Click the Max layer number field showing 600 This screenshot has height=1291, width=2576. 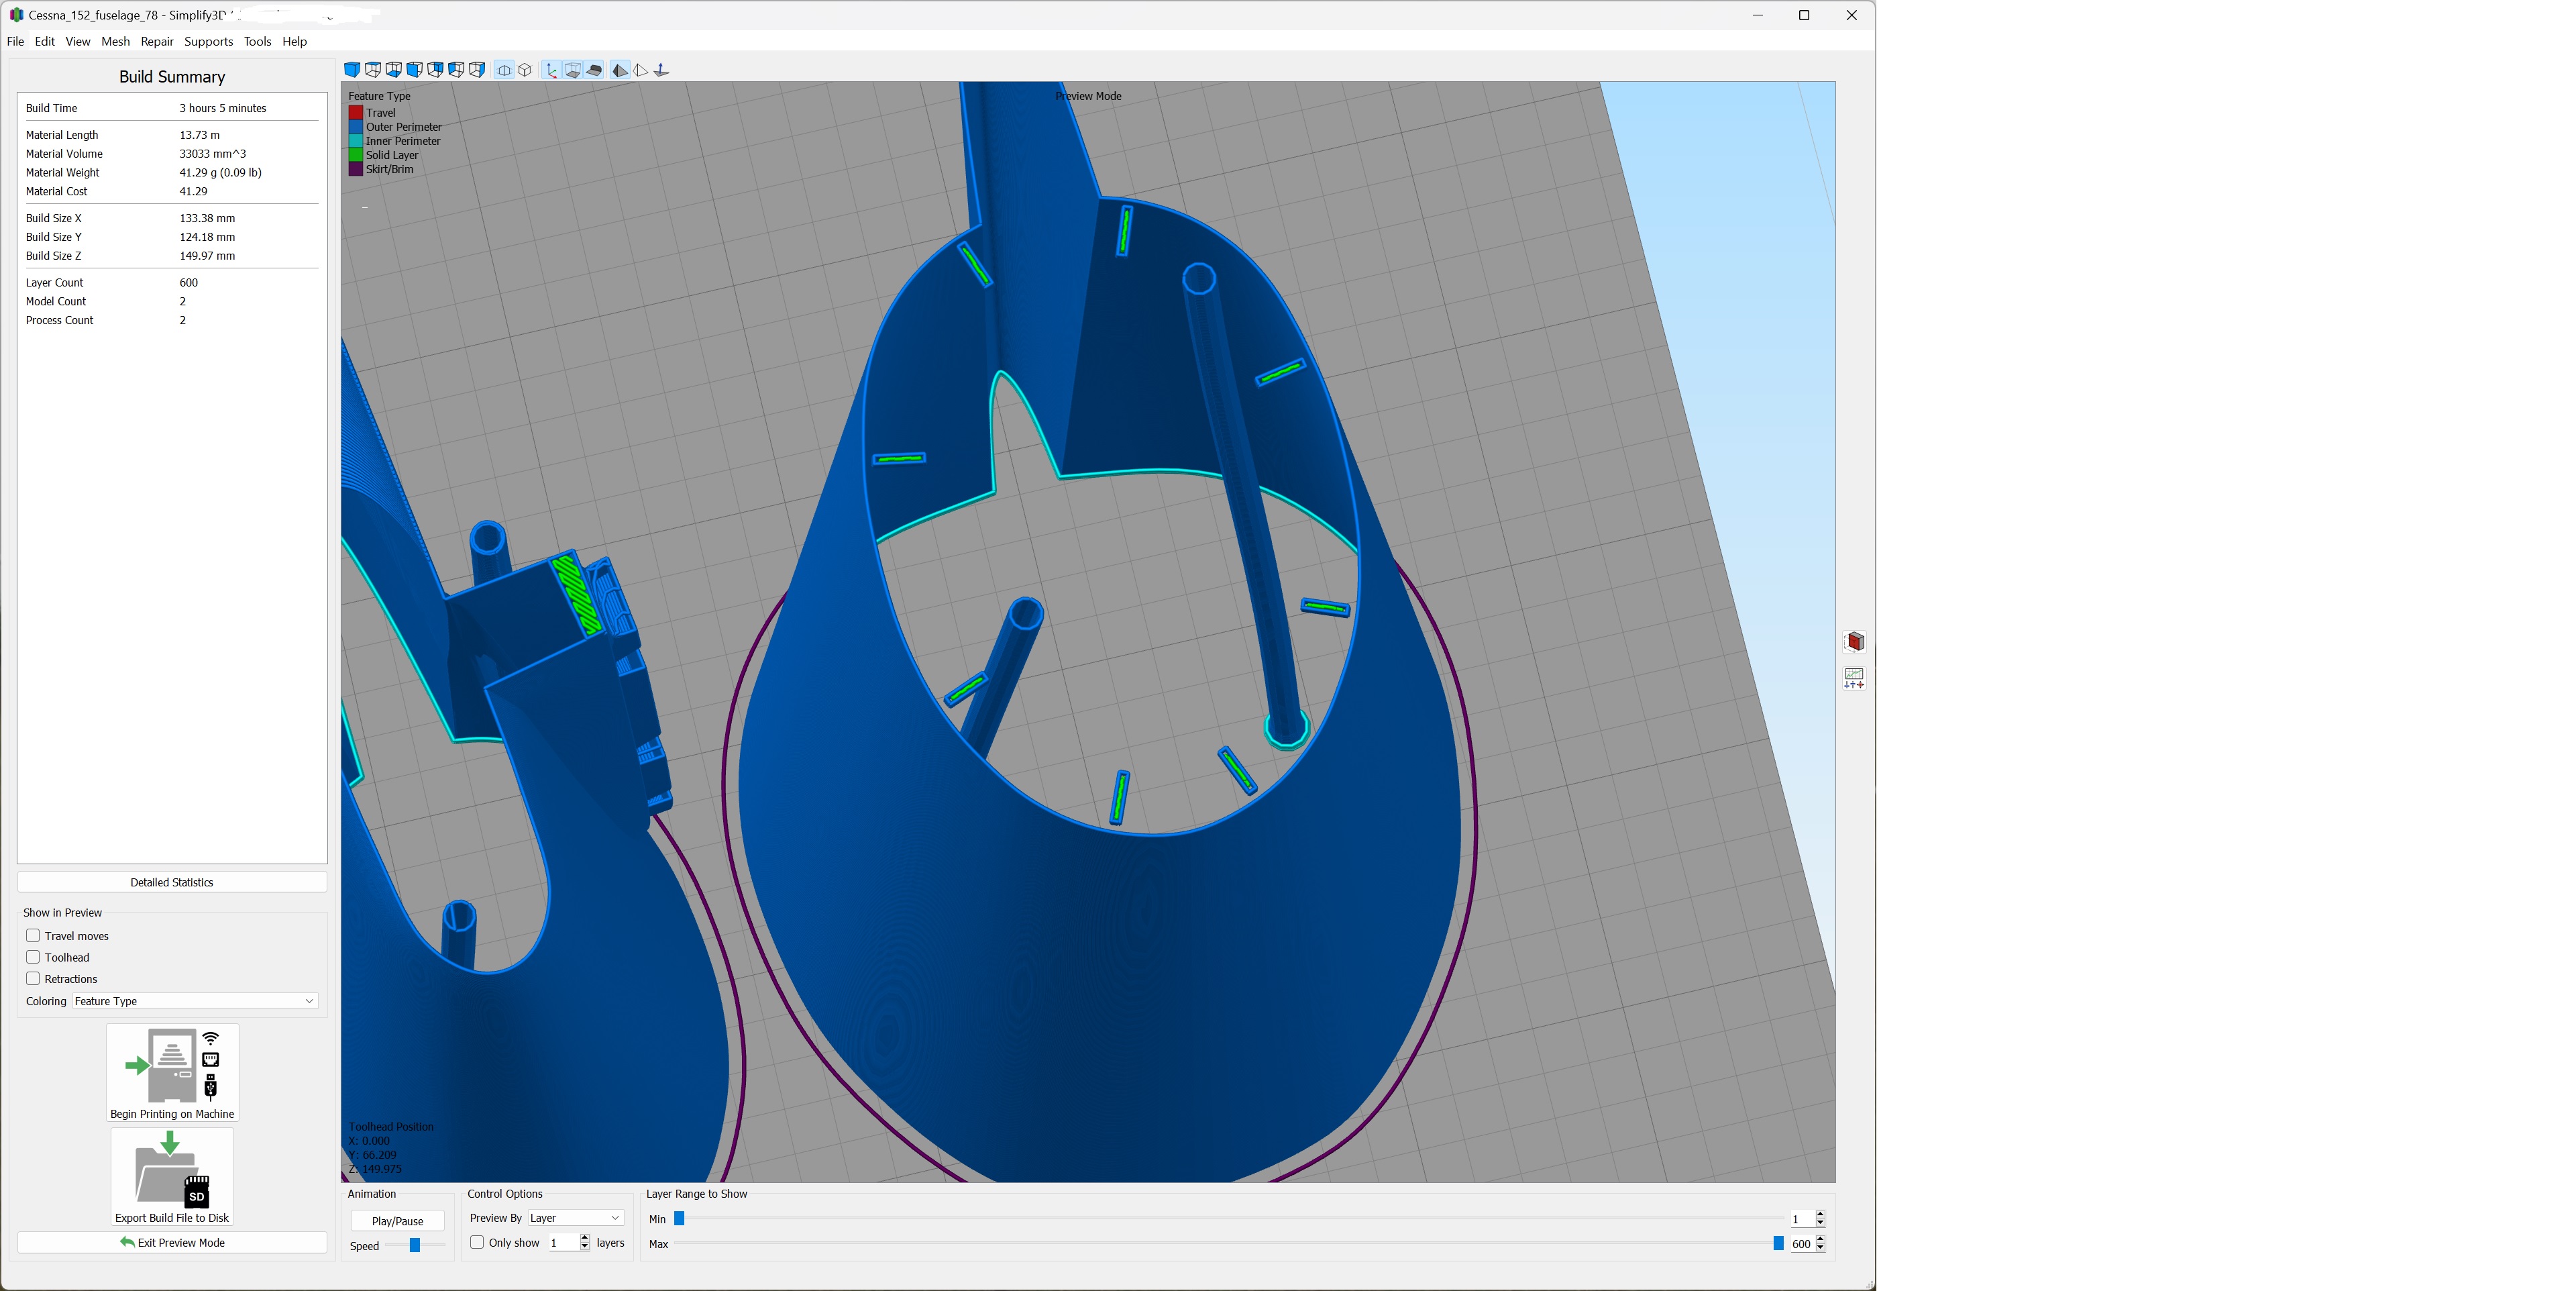coord(1802,1244)
